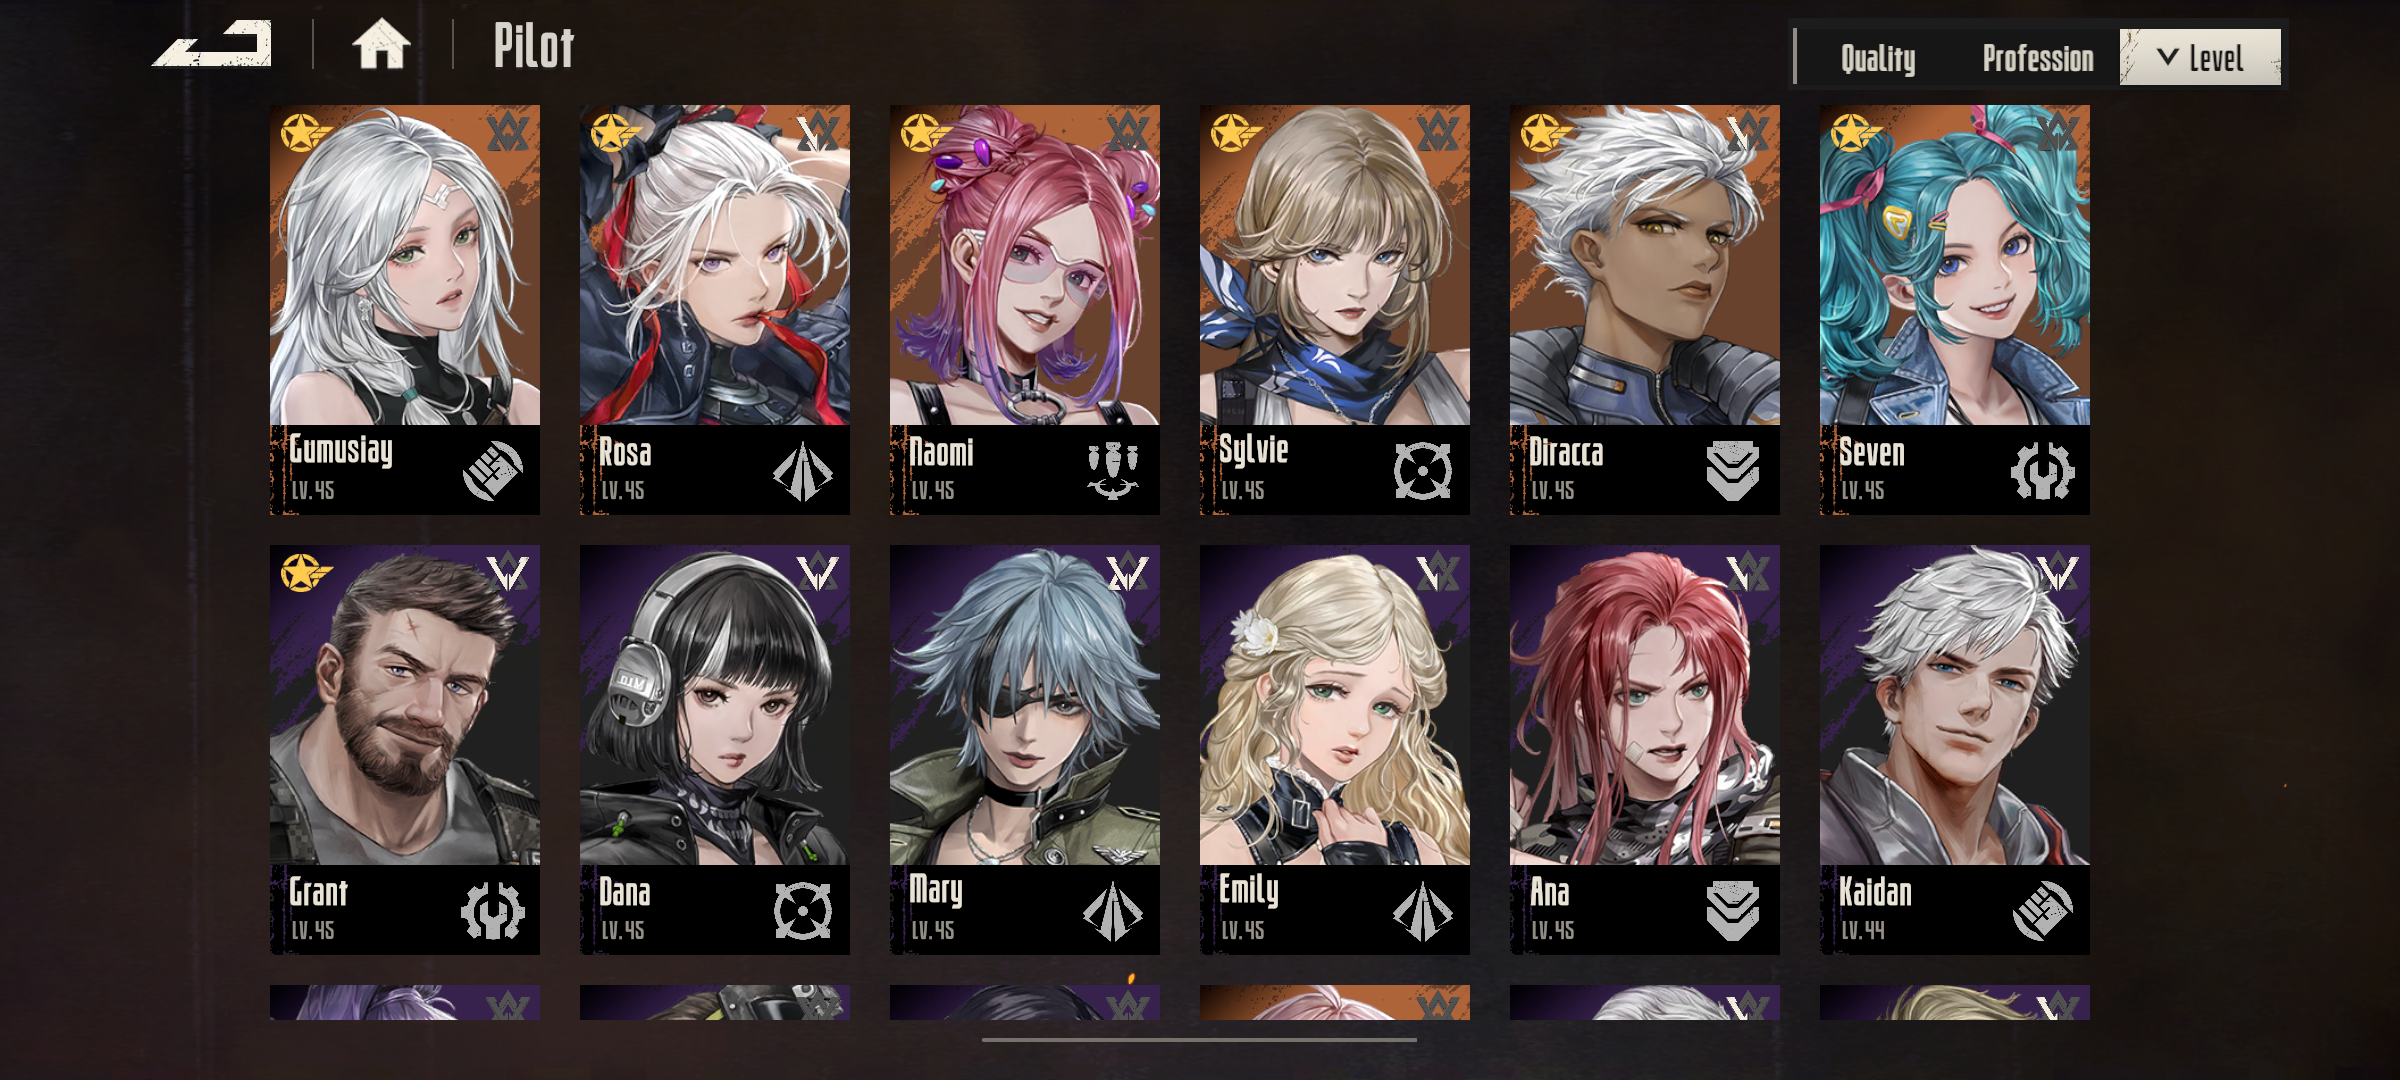The width and height of the screenshot is (2400, 1080).
Task: Click the Grant name label
Action: [318, 892]
